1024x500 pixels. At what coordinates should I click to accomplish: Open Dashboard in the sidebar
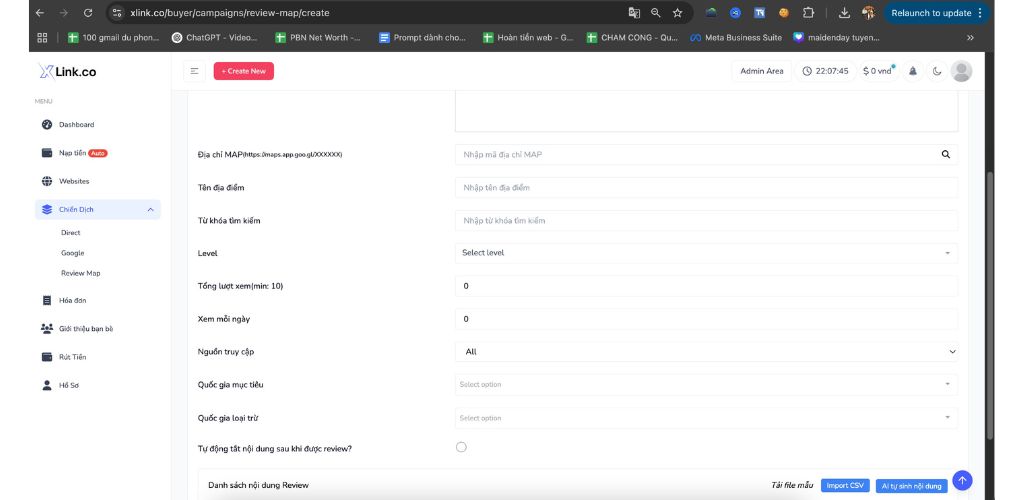click(76, 125)
